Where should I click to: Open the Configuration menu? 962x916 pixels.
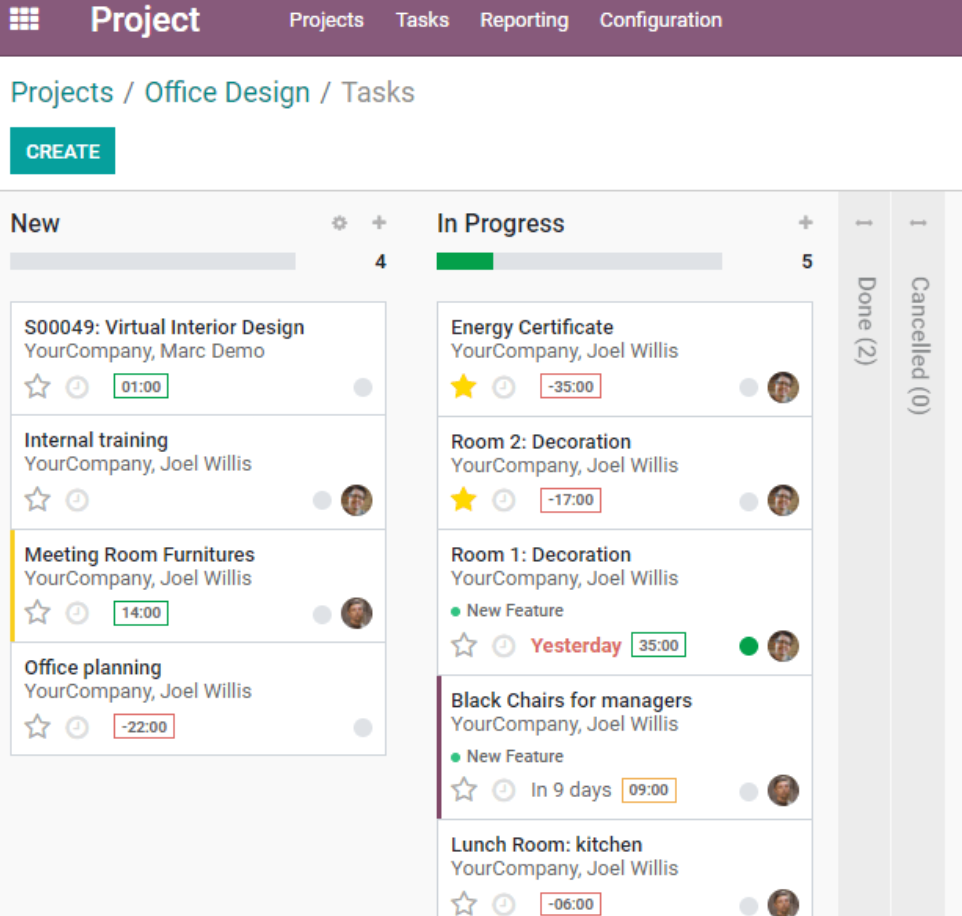[x=660, y=20]
